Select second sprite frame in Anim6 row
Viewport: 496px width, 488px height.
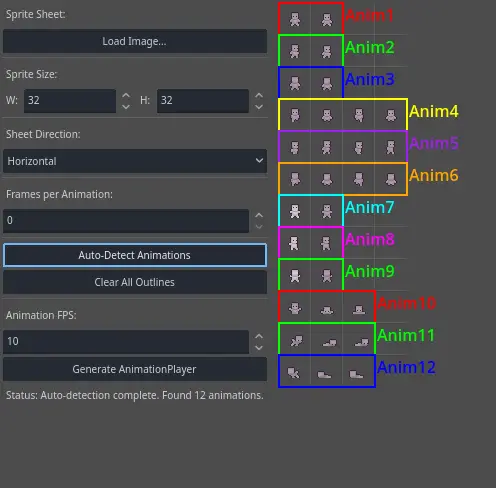(327, 179)
